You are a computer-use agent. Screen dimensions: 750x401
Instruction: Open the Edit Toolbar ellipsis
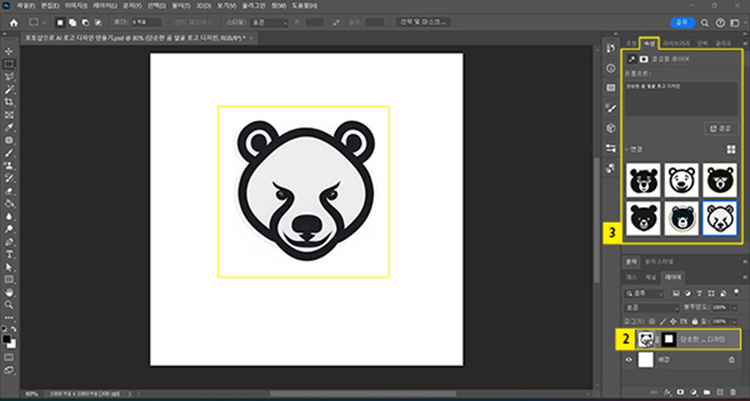tap(9, 317)
